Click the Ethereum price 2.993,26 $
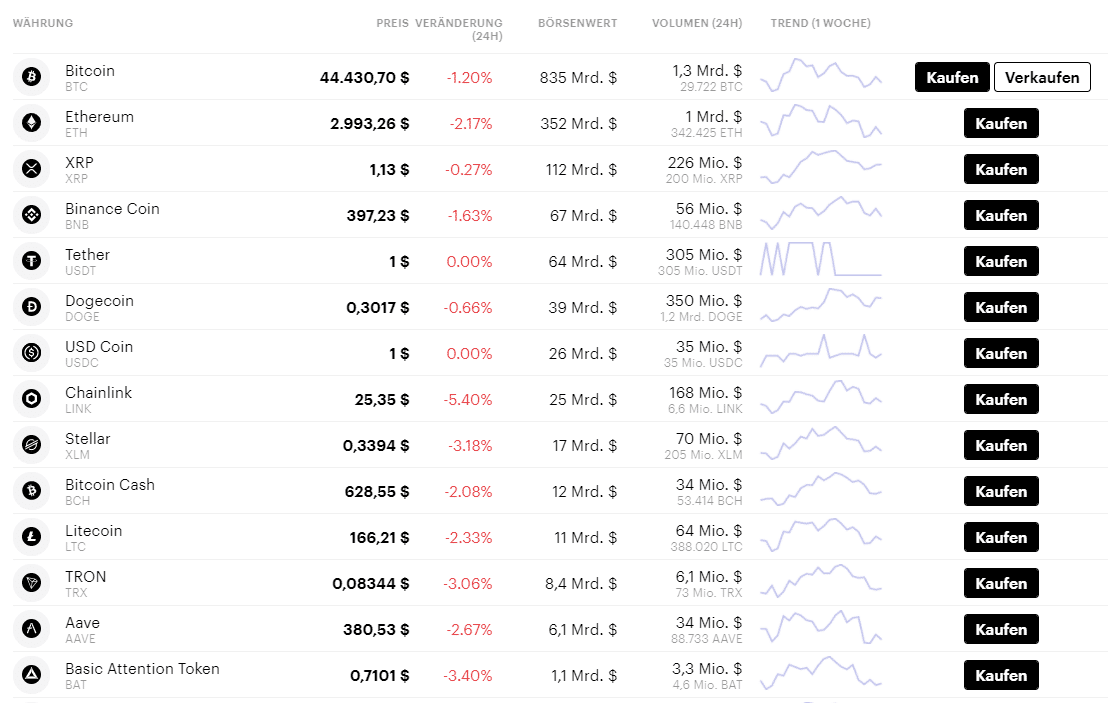This screenshot has width=1112, height=703. pos(369,124)
